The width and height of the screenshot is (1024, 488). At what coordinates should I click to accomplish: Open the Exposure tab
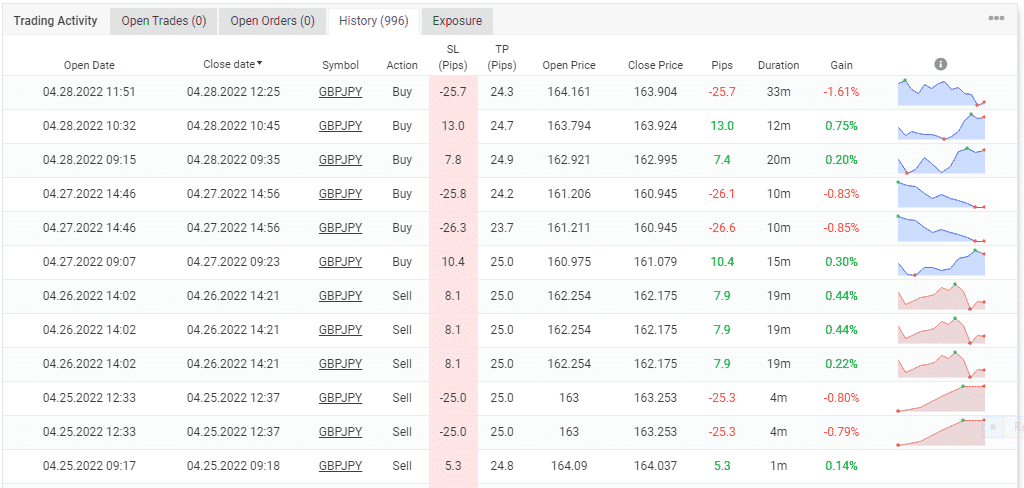coord(457,21)
